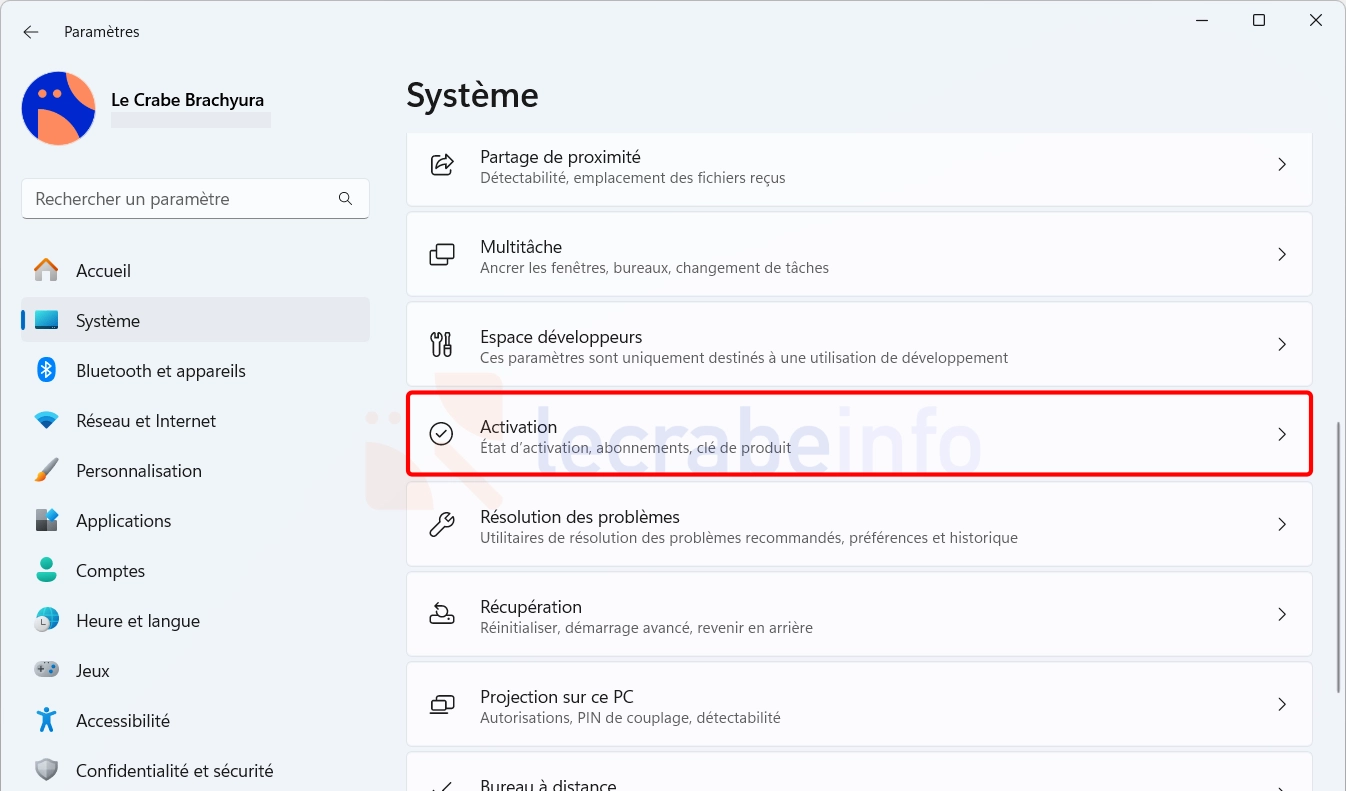1346x791 pixels.
Task: Click the Personnalisation paintbrush icon
Action: (x=46, y=470)
